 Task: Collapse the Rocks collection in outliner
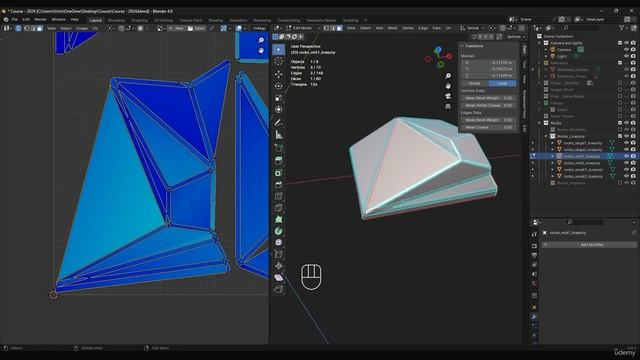point(539,123)
